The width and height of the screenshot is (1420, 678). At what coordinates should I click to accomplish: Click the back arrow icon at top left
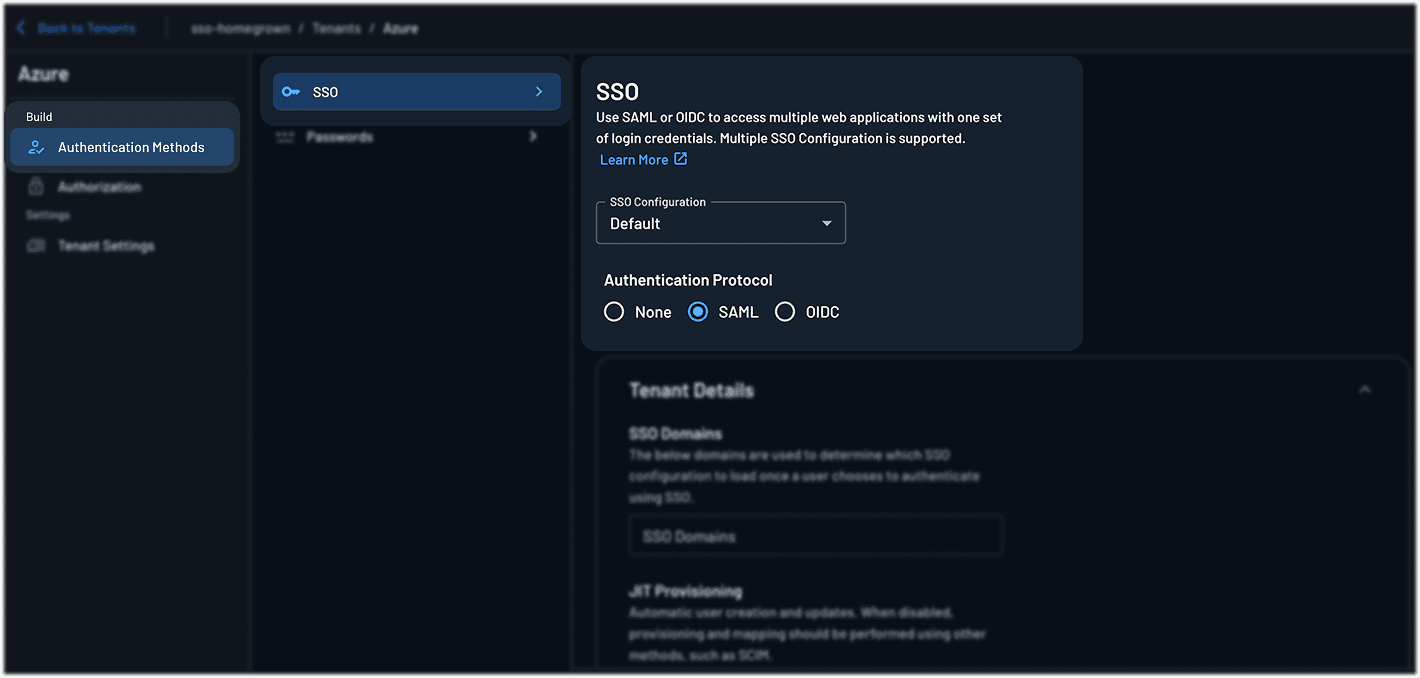pos(21,28)
